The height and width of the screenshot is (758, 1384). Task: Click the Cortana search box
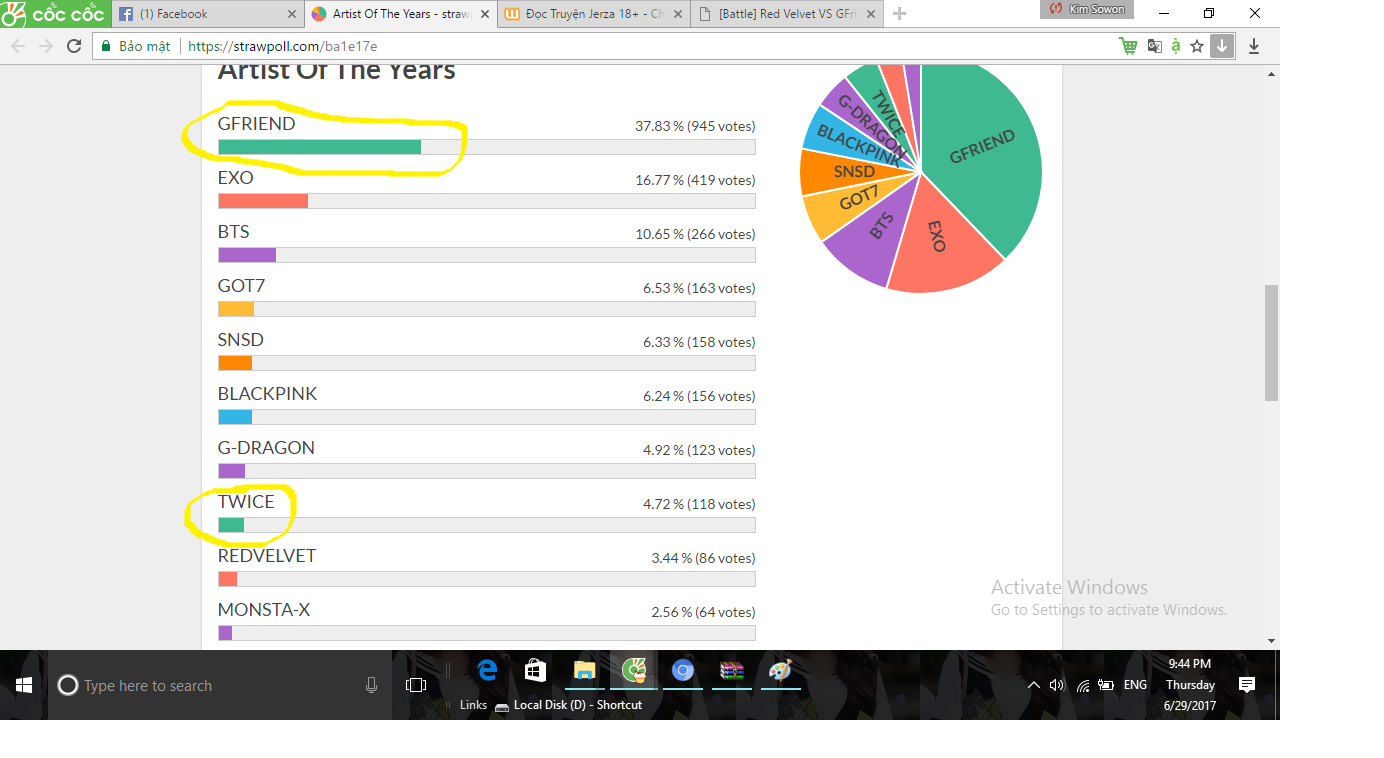[x=220, y=686]
